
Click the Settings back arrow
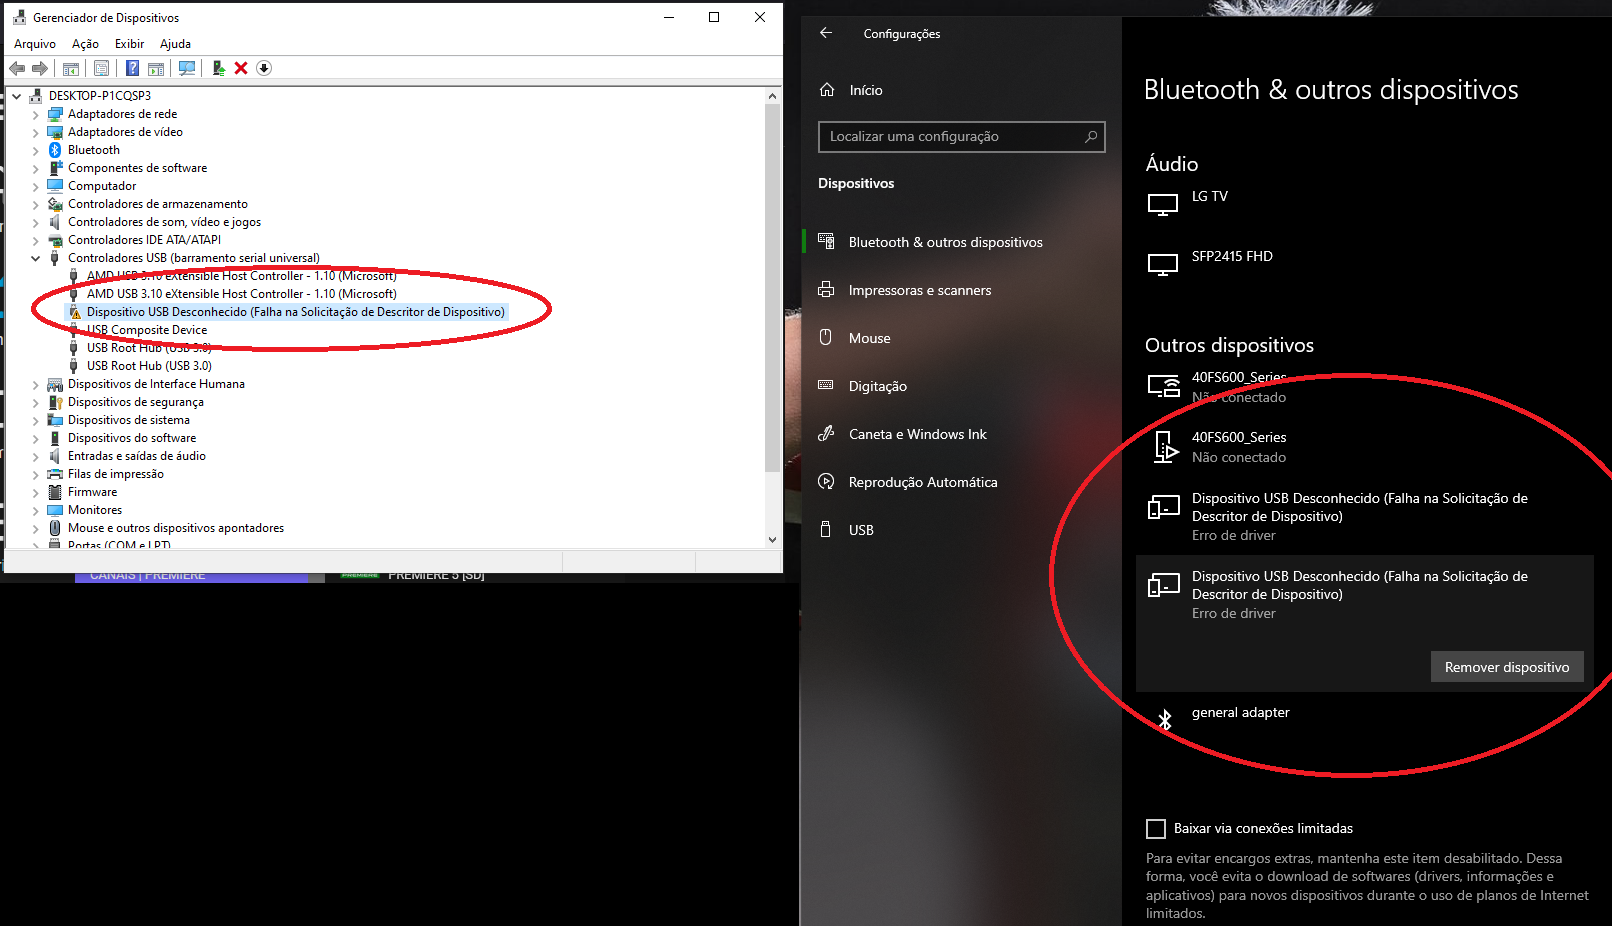point(826,33)
